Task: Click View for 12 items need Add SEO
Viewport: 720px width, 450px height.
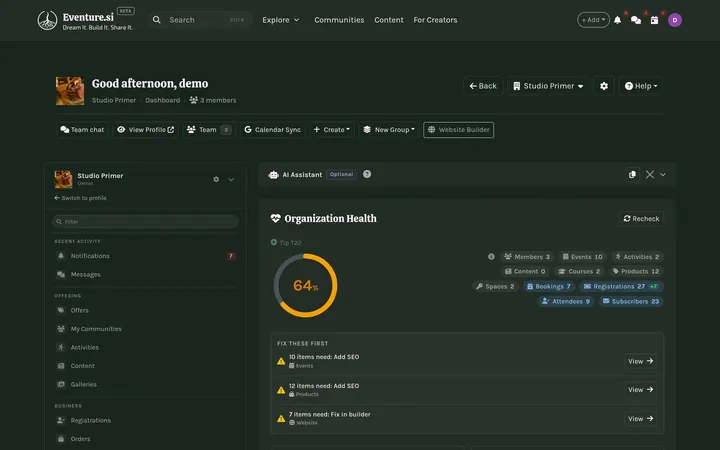Action: click(641, 390)
